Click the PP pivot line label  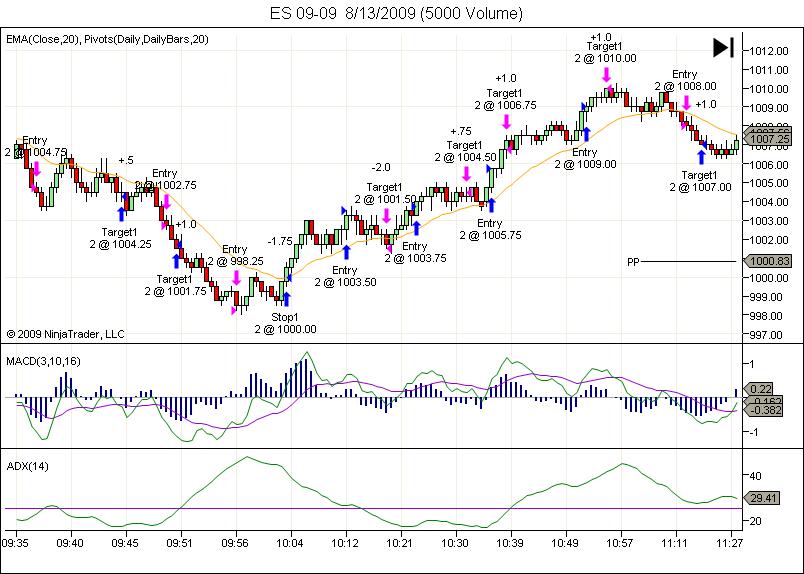coord(633,262)
